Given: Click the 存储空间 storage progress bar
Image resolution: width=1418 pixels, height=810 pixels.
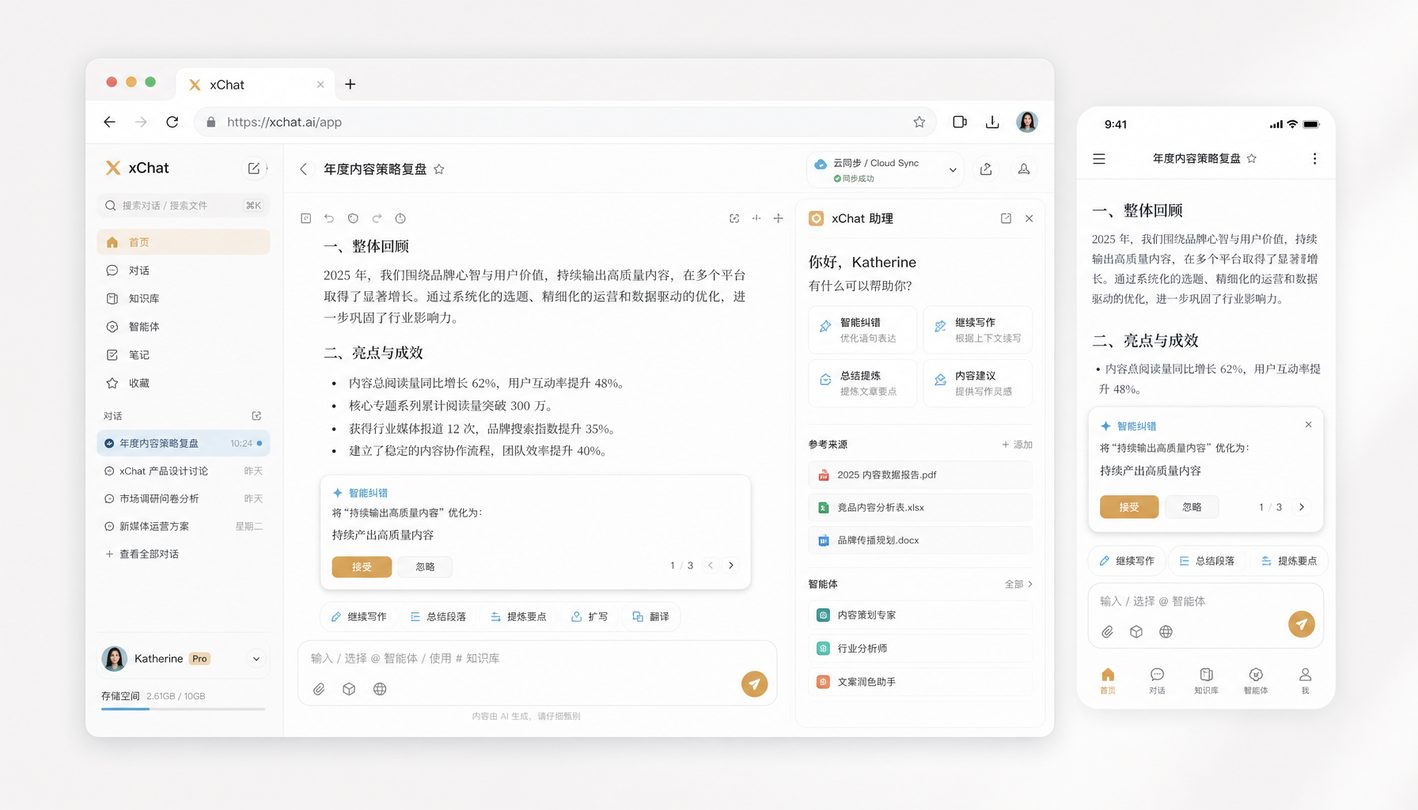Looking at the screenshot, I should click(183, 709).
